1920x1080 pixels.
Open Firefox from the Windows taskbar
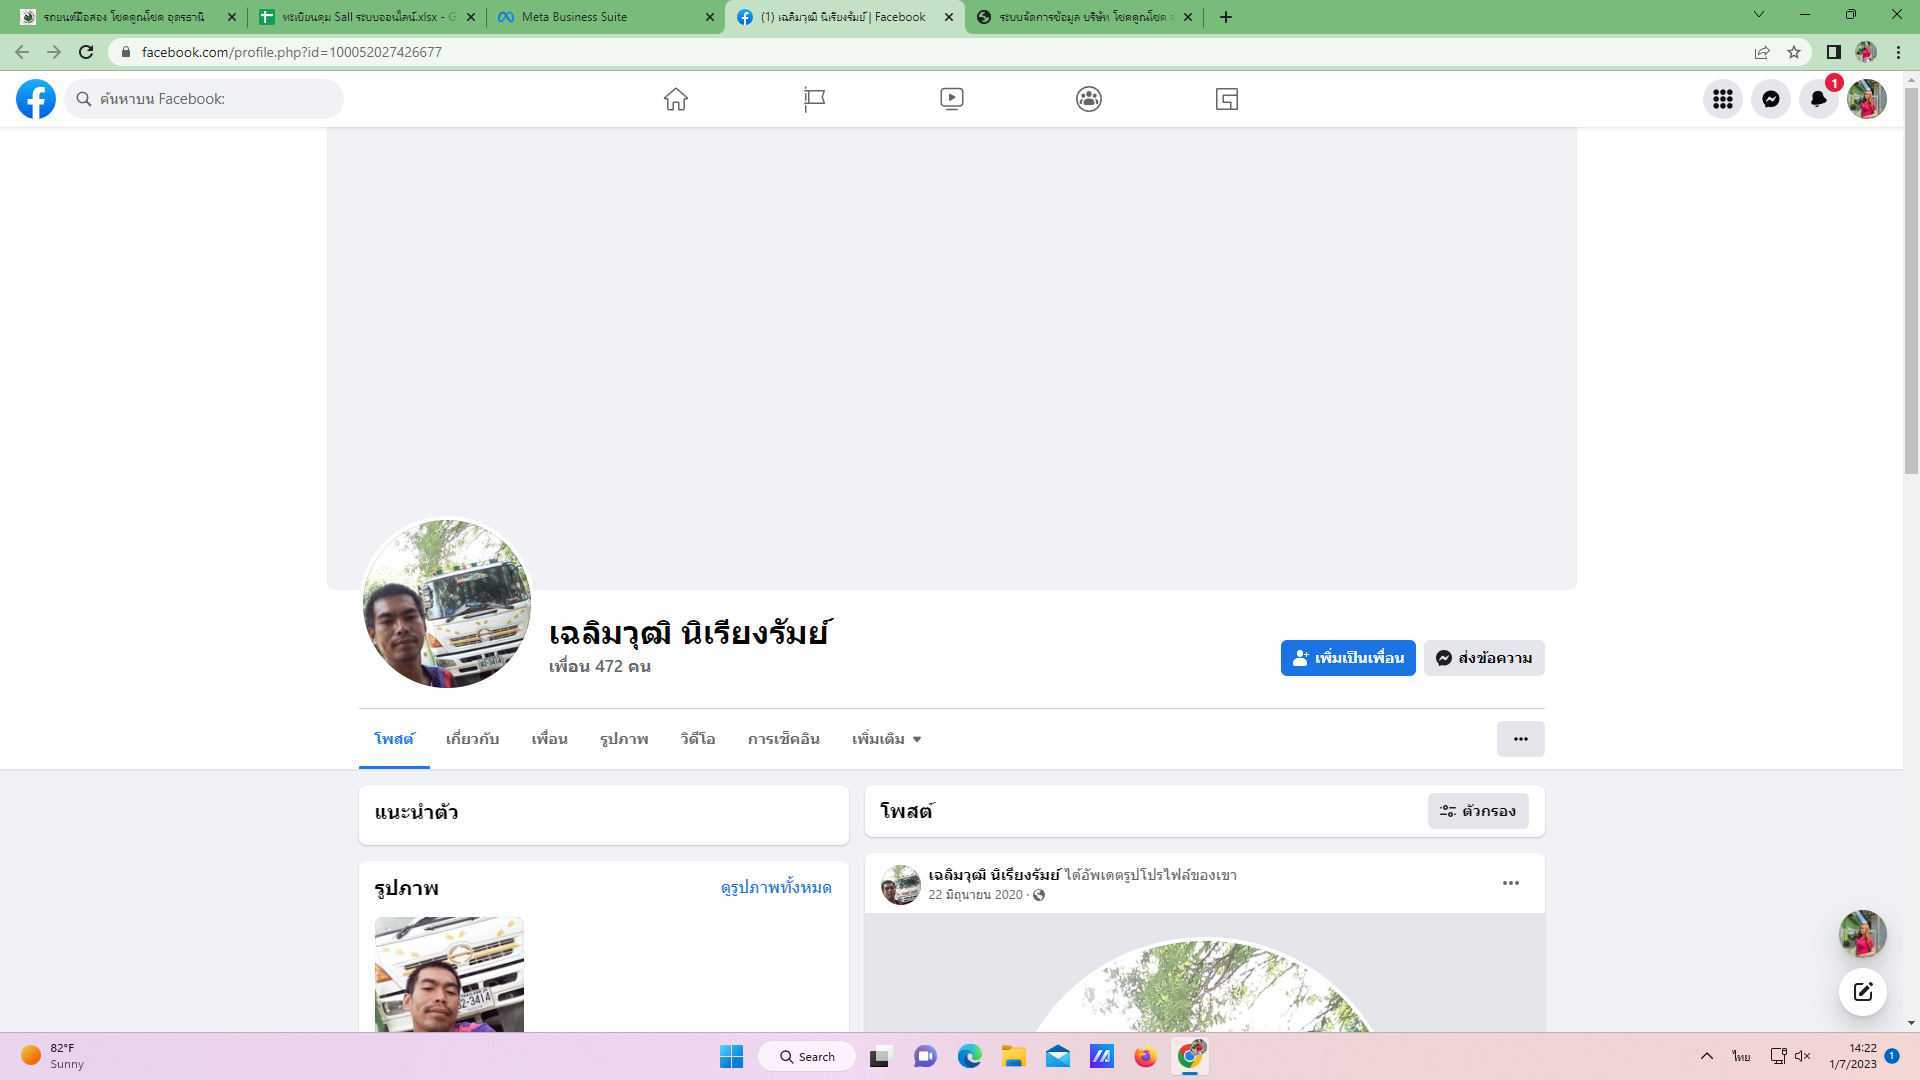(x=1145, y=1056)
